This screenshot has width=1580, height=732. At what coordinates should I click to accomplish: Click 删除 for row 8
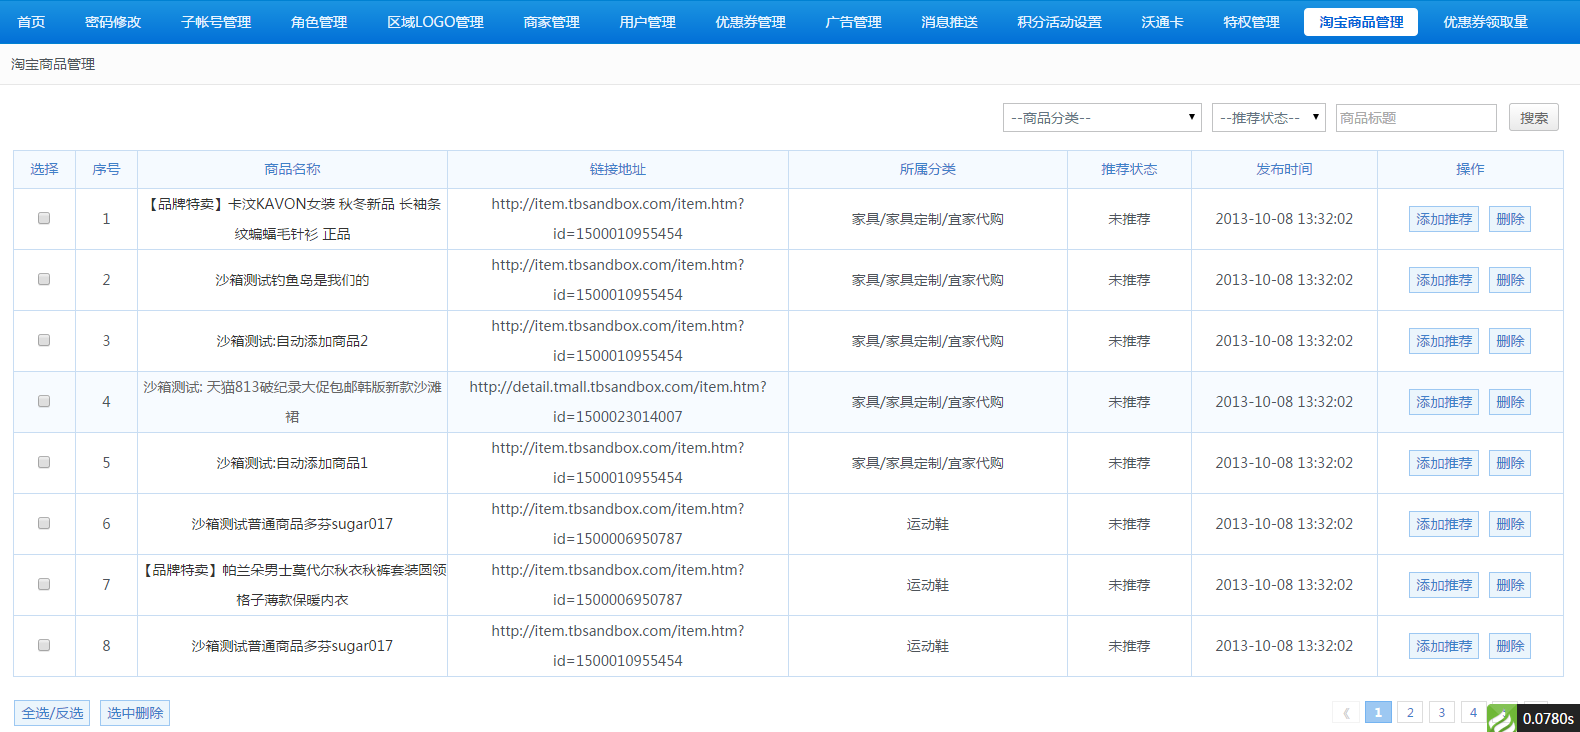pos(1510,646)
